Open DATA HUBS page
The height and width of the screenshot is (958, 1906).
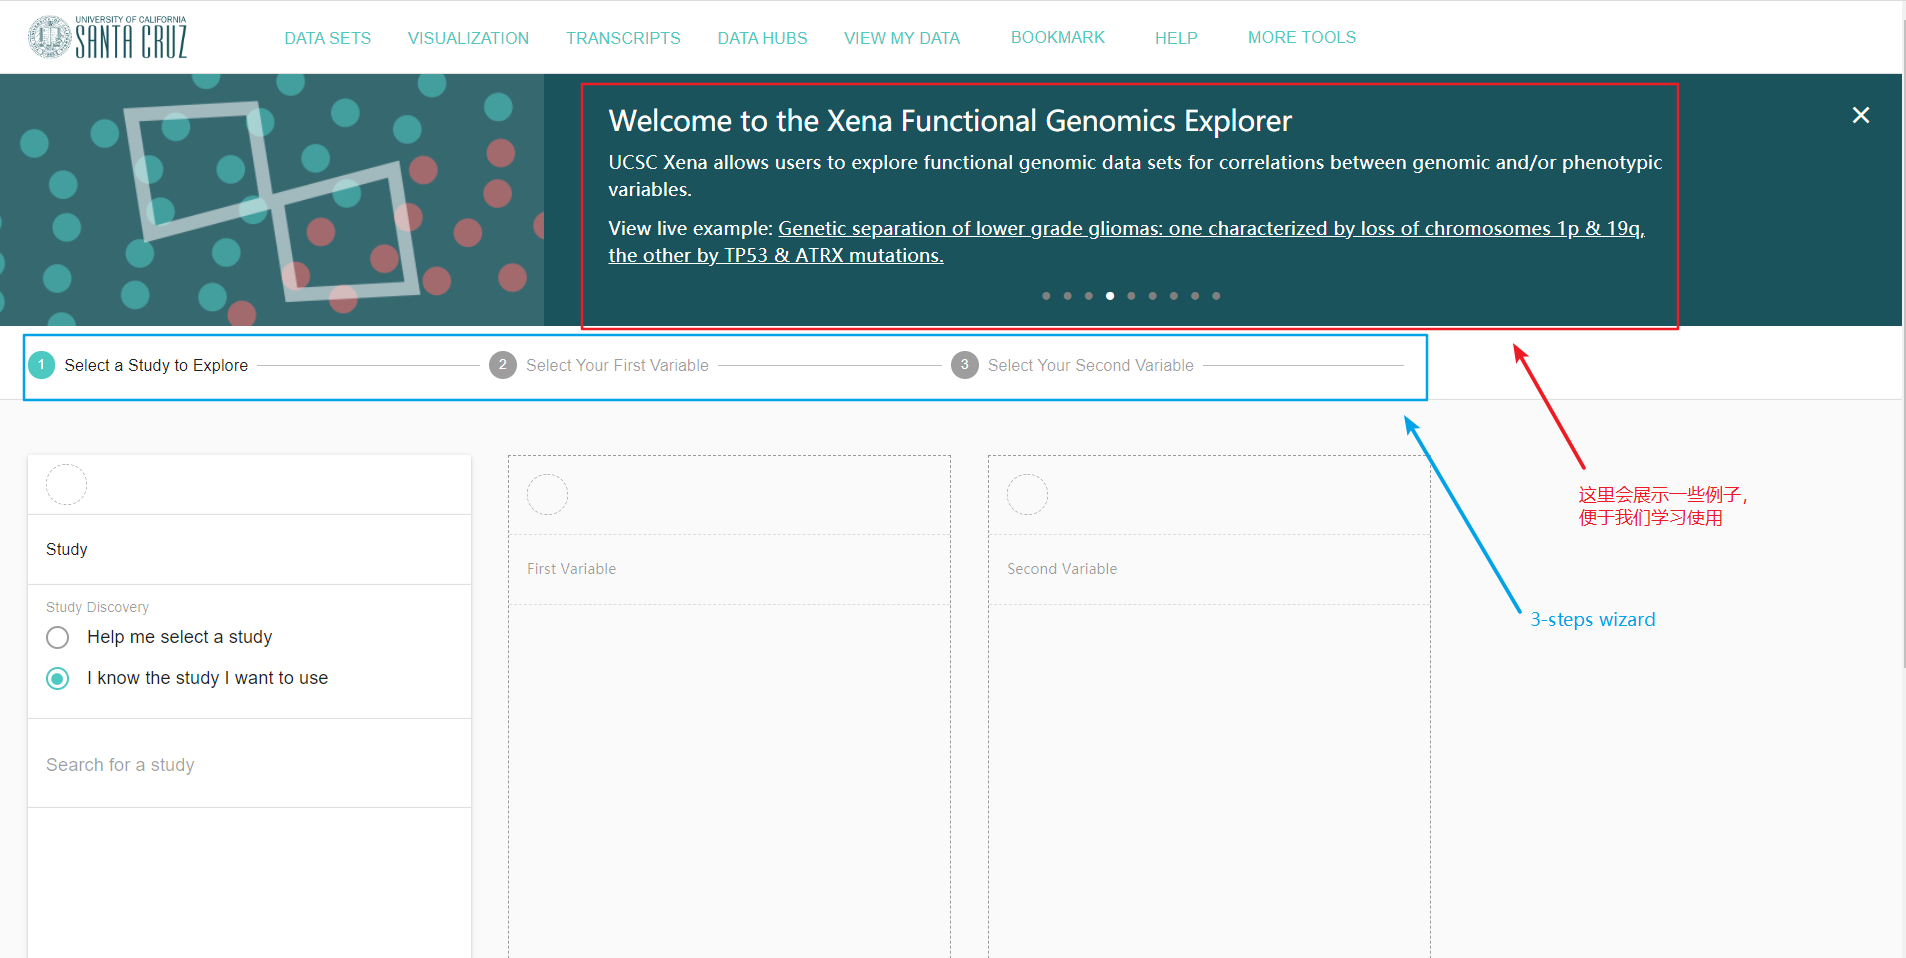tap(762, 38)
